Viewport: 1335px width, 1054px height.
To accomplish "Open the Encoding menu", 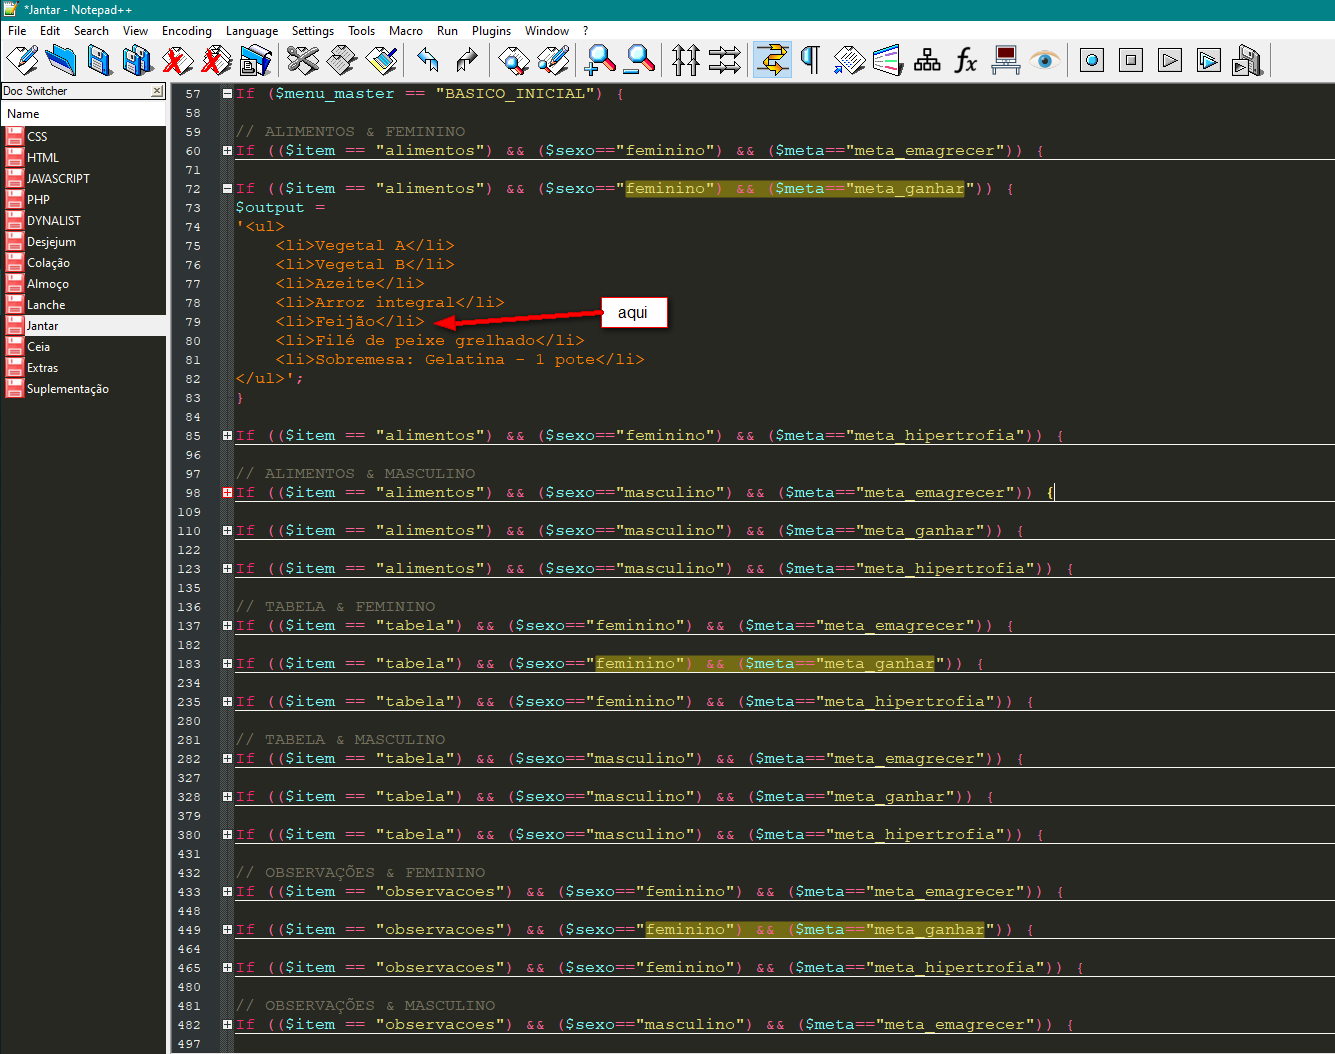I will 187,31.
